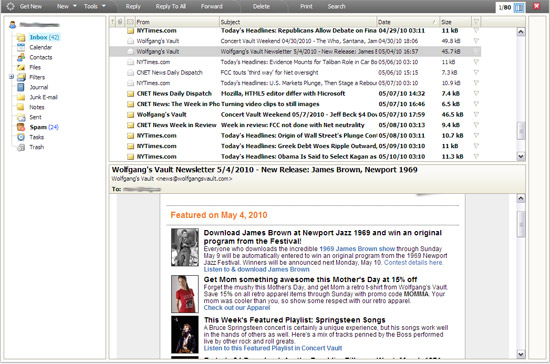Viewport: 550px width, 364px height.
Task: Toggle flag on Week in review email
Action: (x=476, y=125)
